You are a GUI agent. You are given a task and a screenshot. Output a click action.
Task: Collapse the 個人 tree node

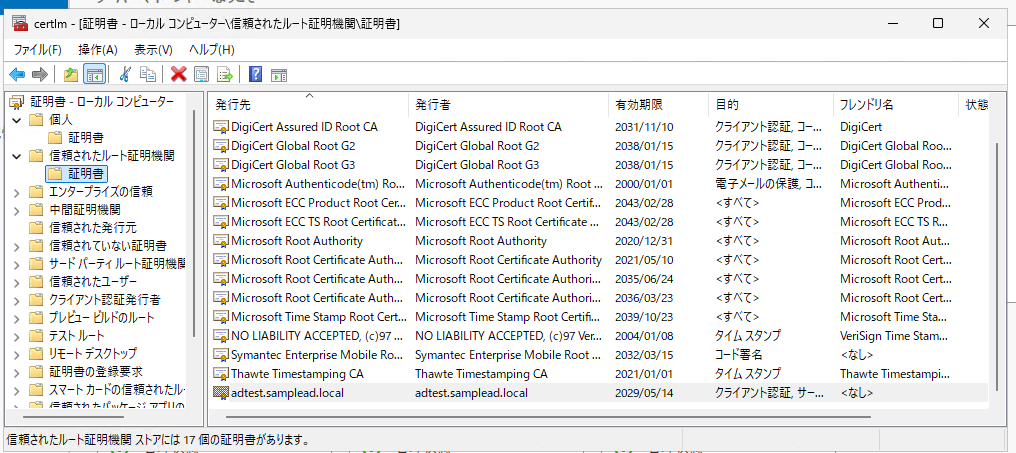(x=17, y=120)
